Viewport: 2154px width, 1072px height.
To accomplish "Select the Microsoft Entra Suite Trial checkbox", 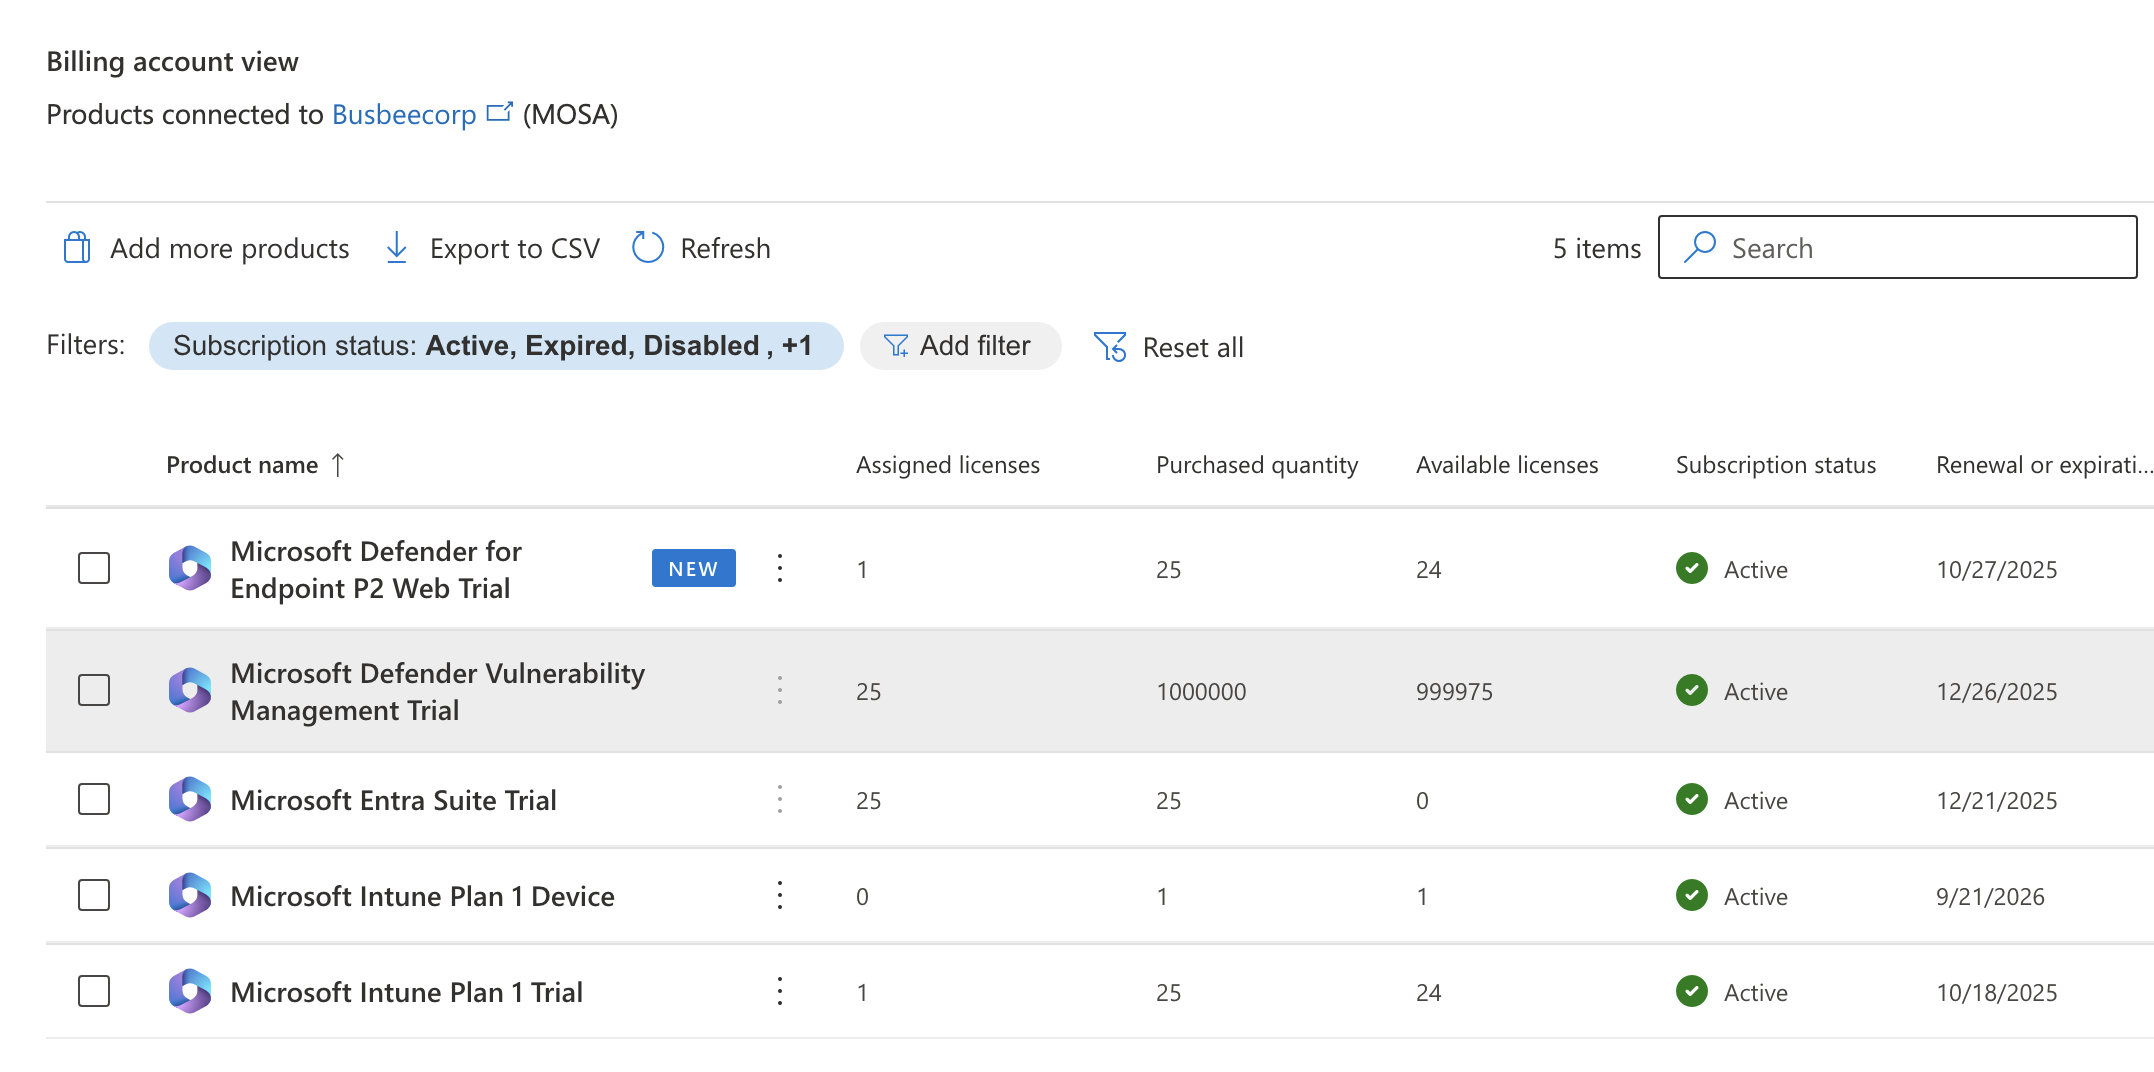I will (93, 800).
